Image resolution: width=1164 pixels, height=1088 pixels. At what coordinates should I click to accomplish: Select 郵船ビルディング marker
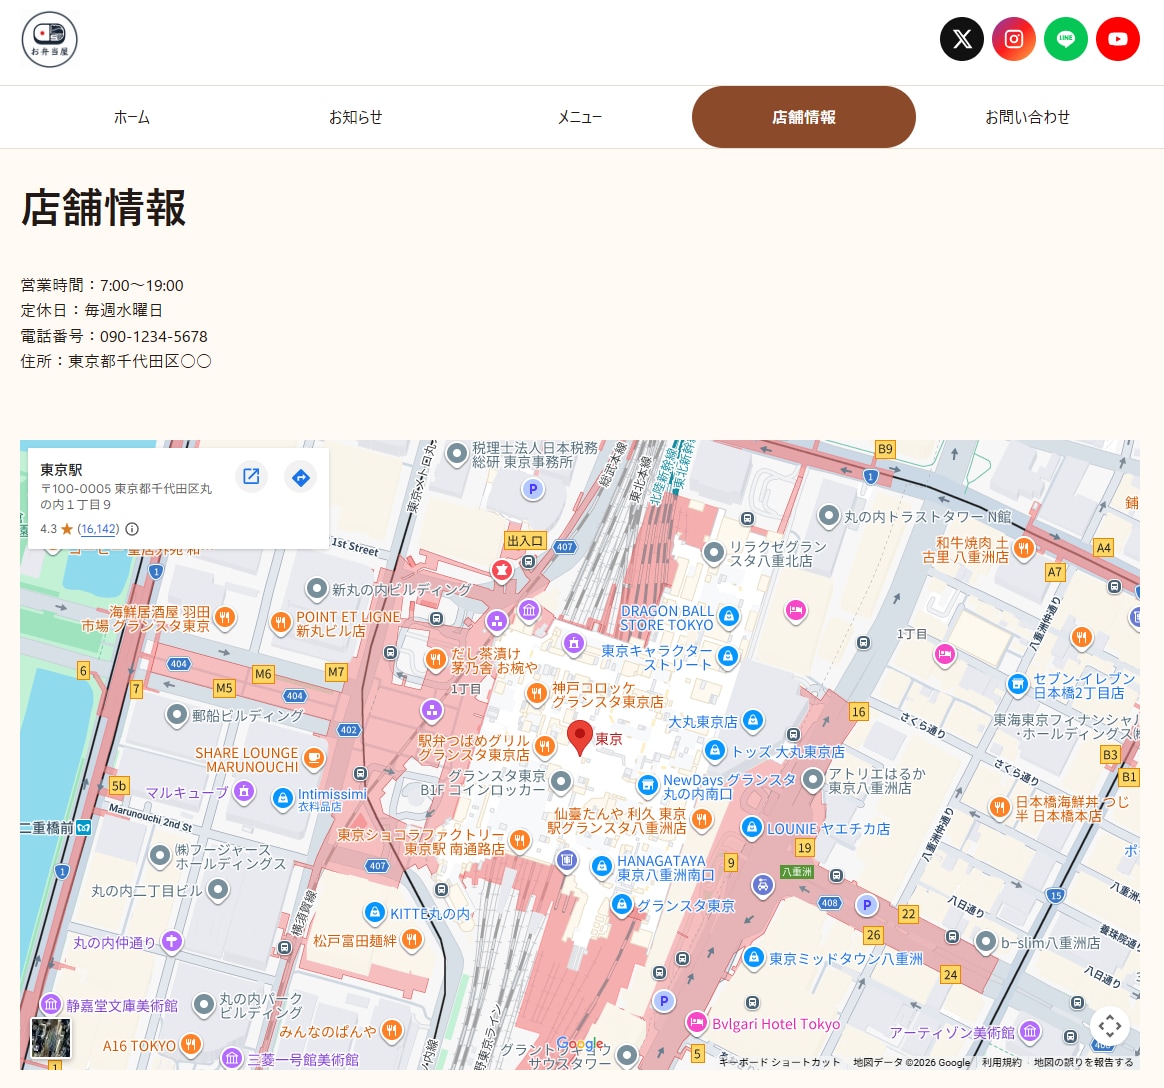[x=177, y=715]
